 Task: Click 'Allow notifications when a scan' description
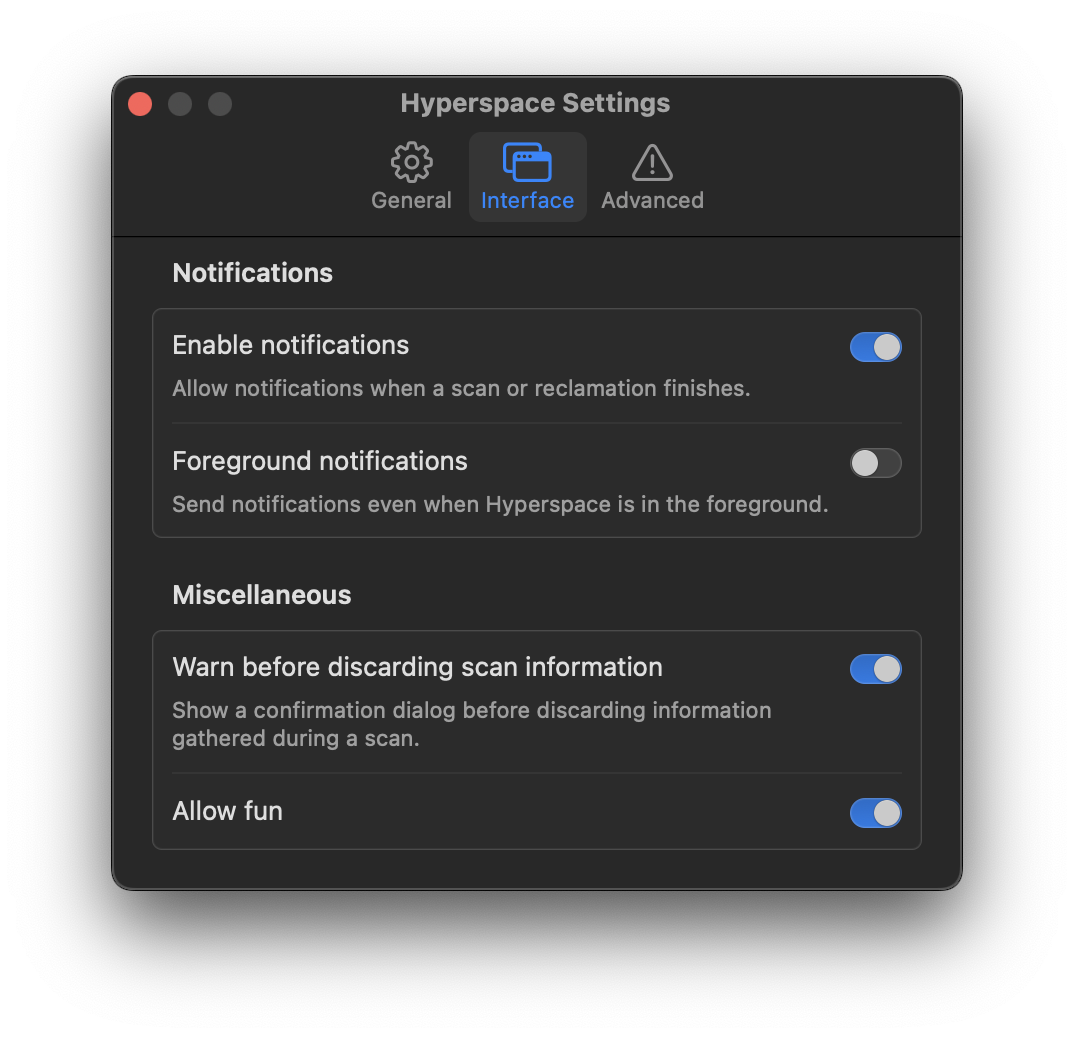(x=461, y=388)
